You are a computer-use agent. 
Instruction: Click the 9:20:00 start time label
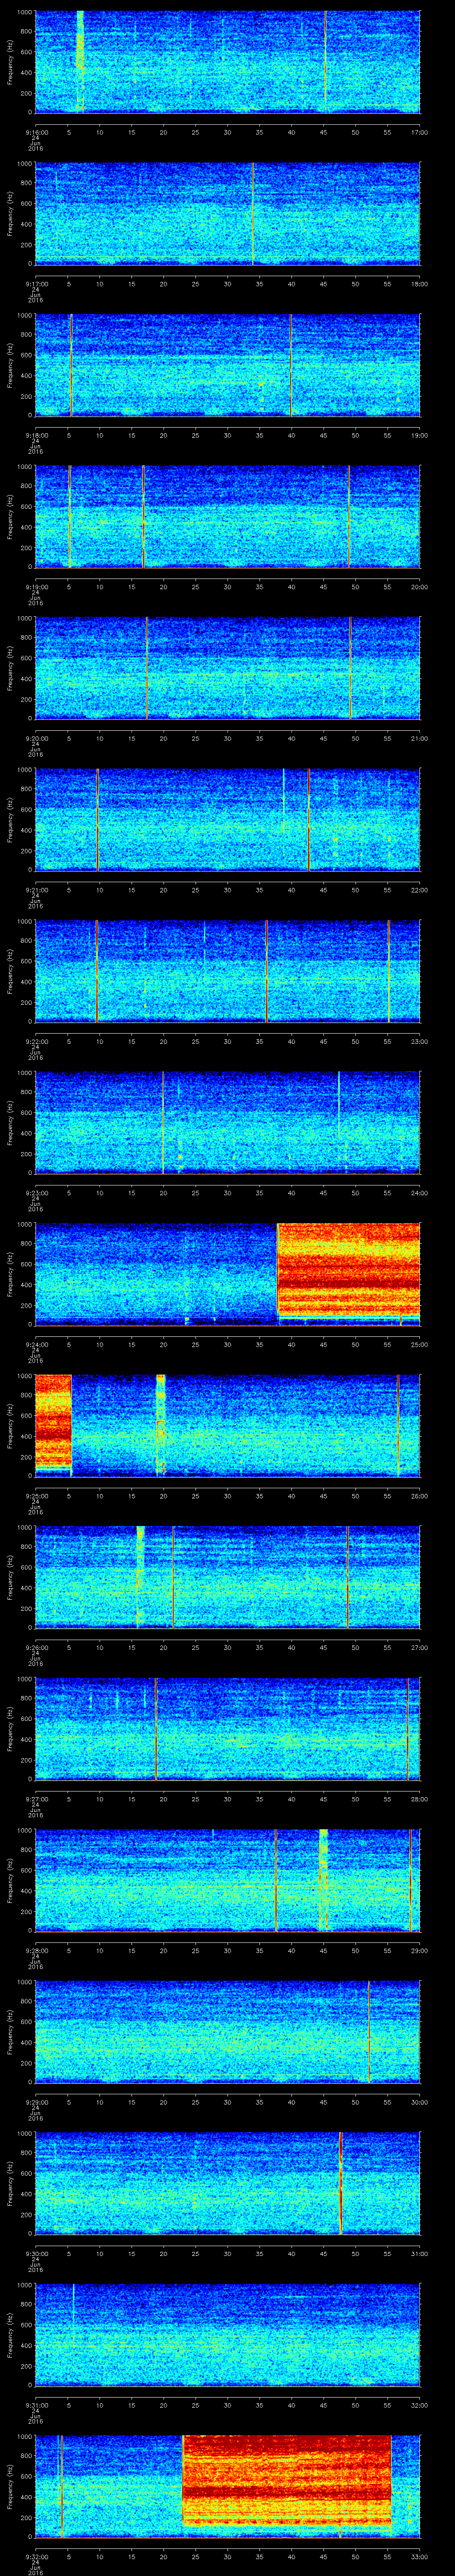(36, 738)
